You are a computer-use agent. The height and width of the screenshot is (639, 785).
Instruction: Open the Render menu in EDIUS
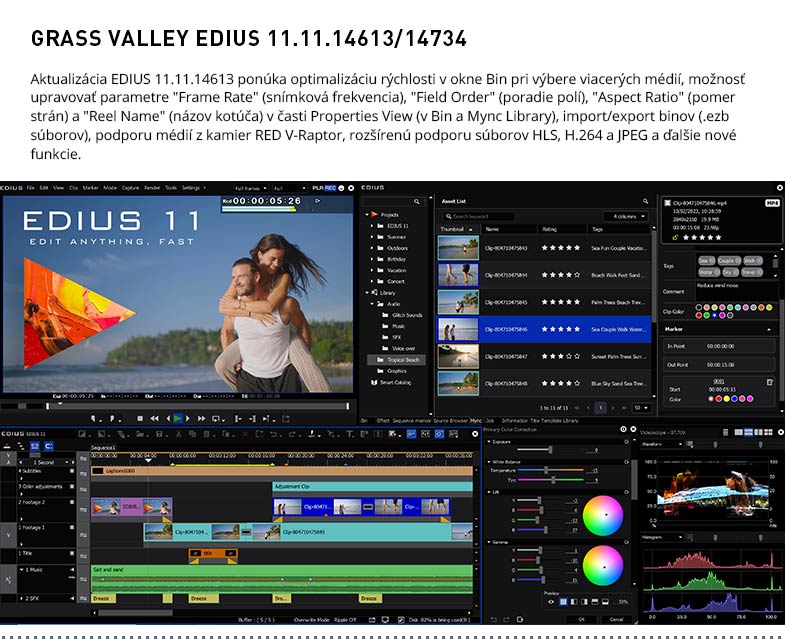(152, 188)
